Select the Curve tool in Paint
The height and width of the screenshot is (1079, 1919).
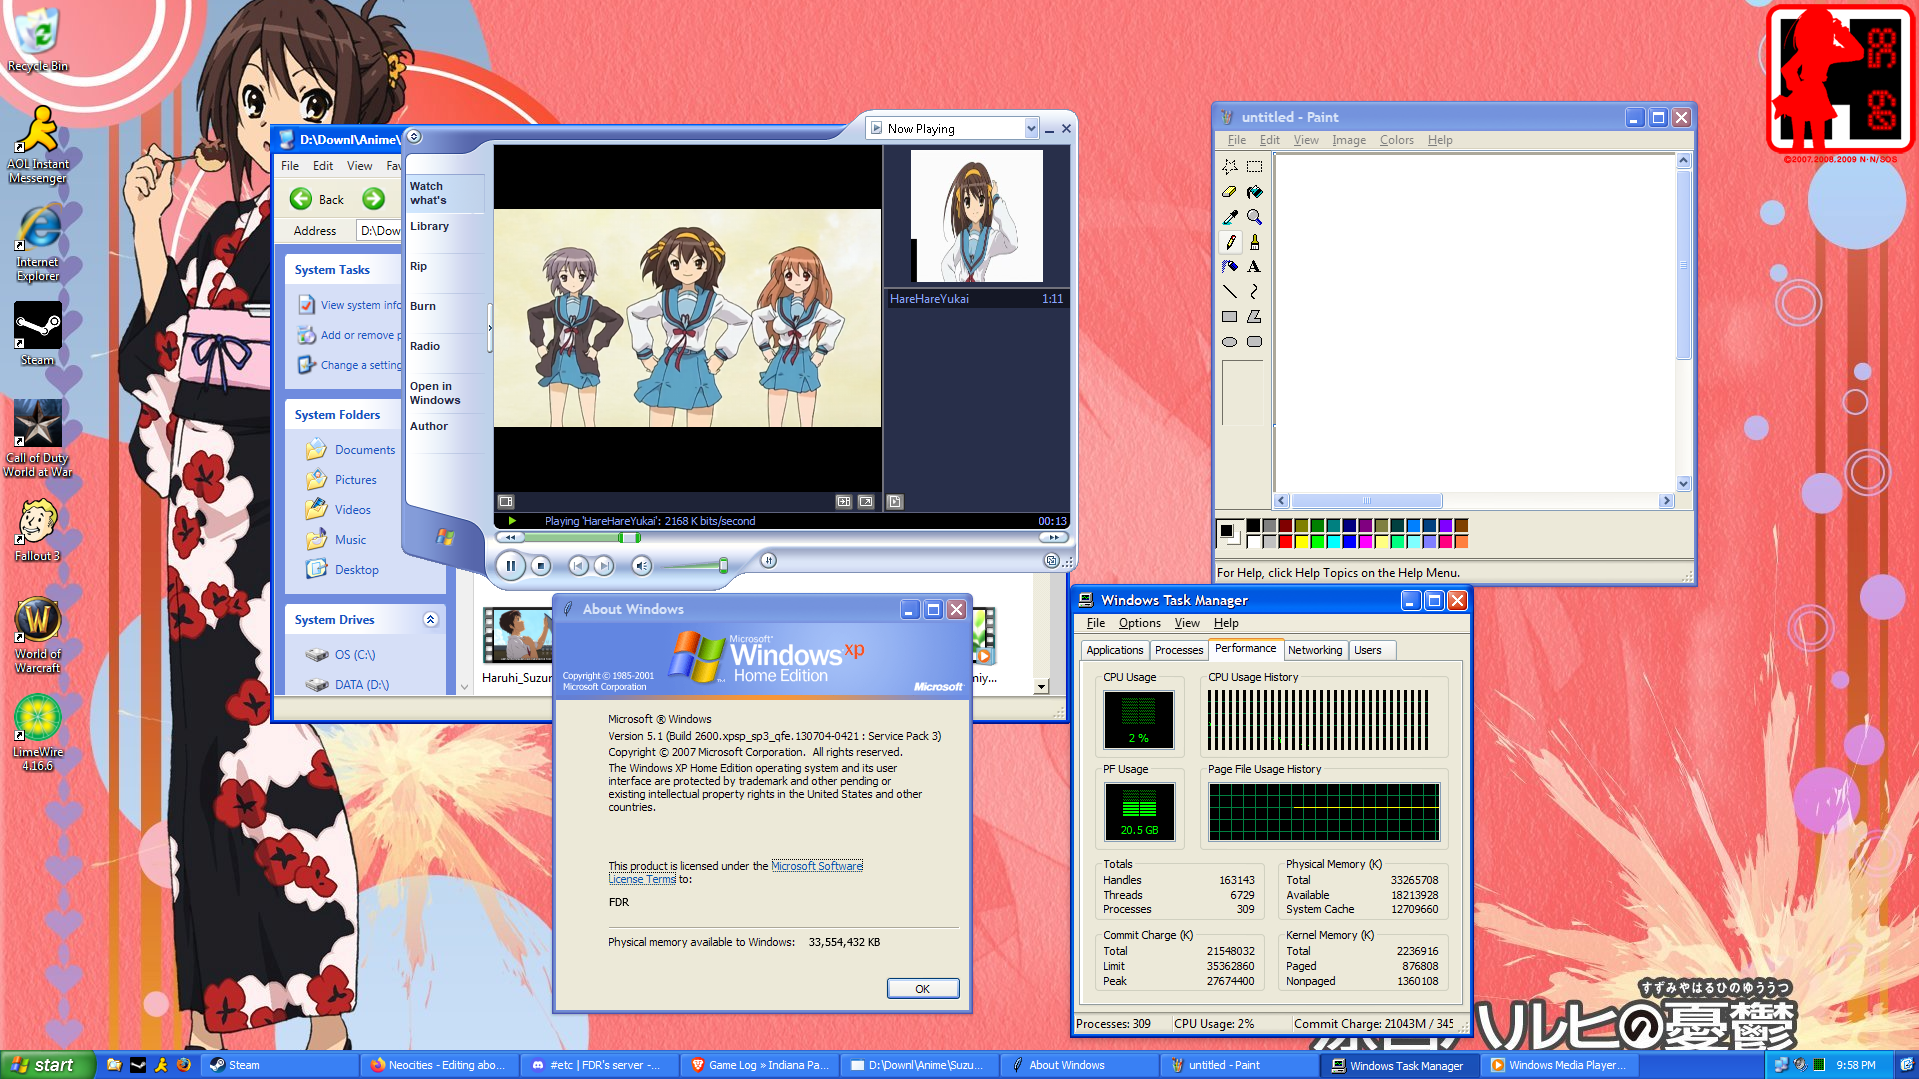[x=1254, y=292]
